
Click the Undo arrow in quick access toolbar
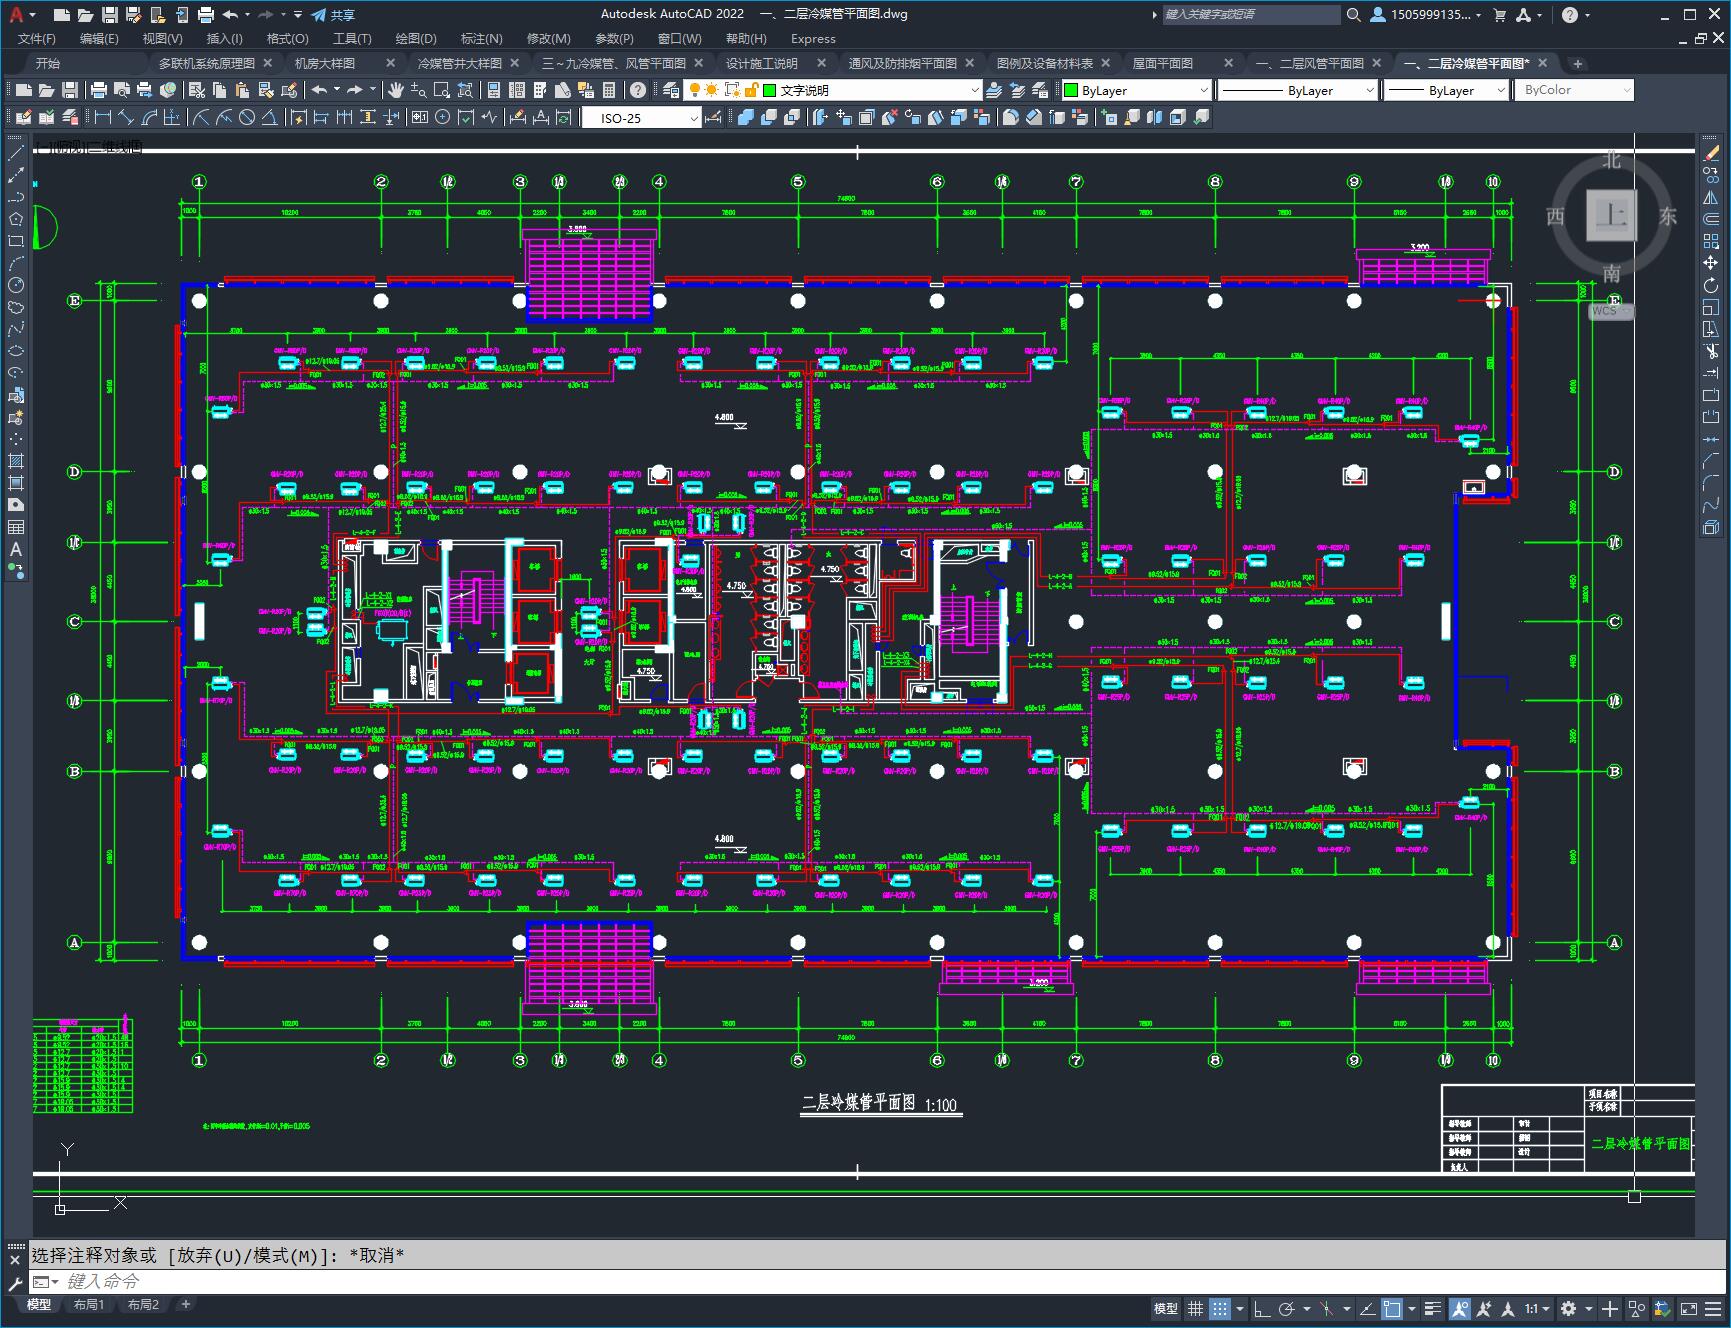click(230, 15)
